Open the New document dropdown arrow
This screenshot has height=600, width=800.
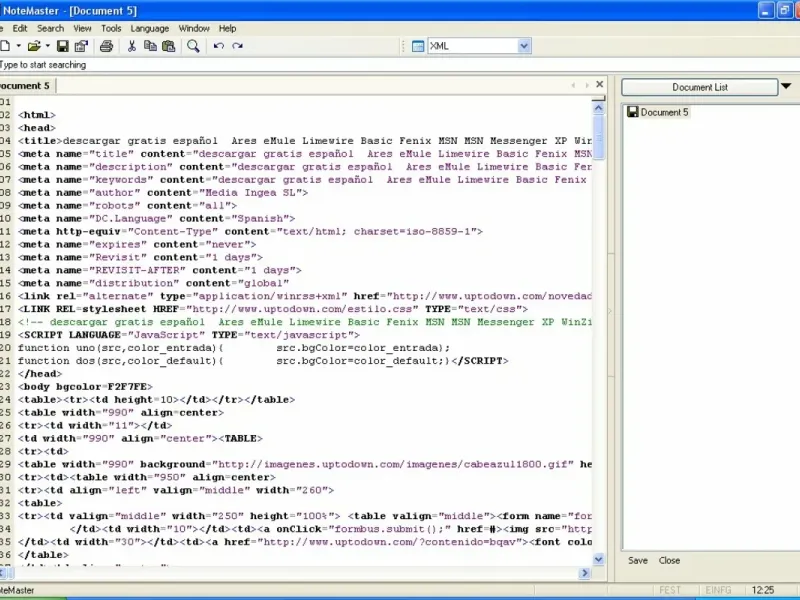[18, 46]
